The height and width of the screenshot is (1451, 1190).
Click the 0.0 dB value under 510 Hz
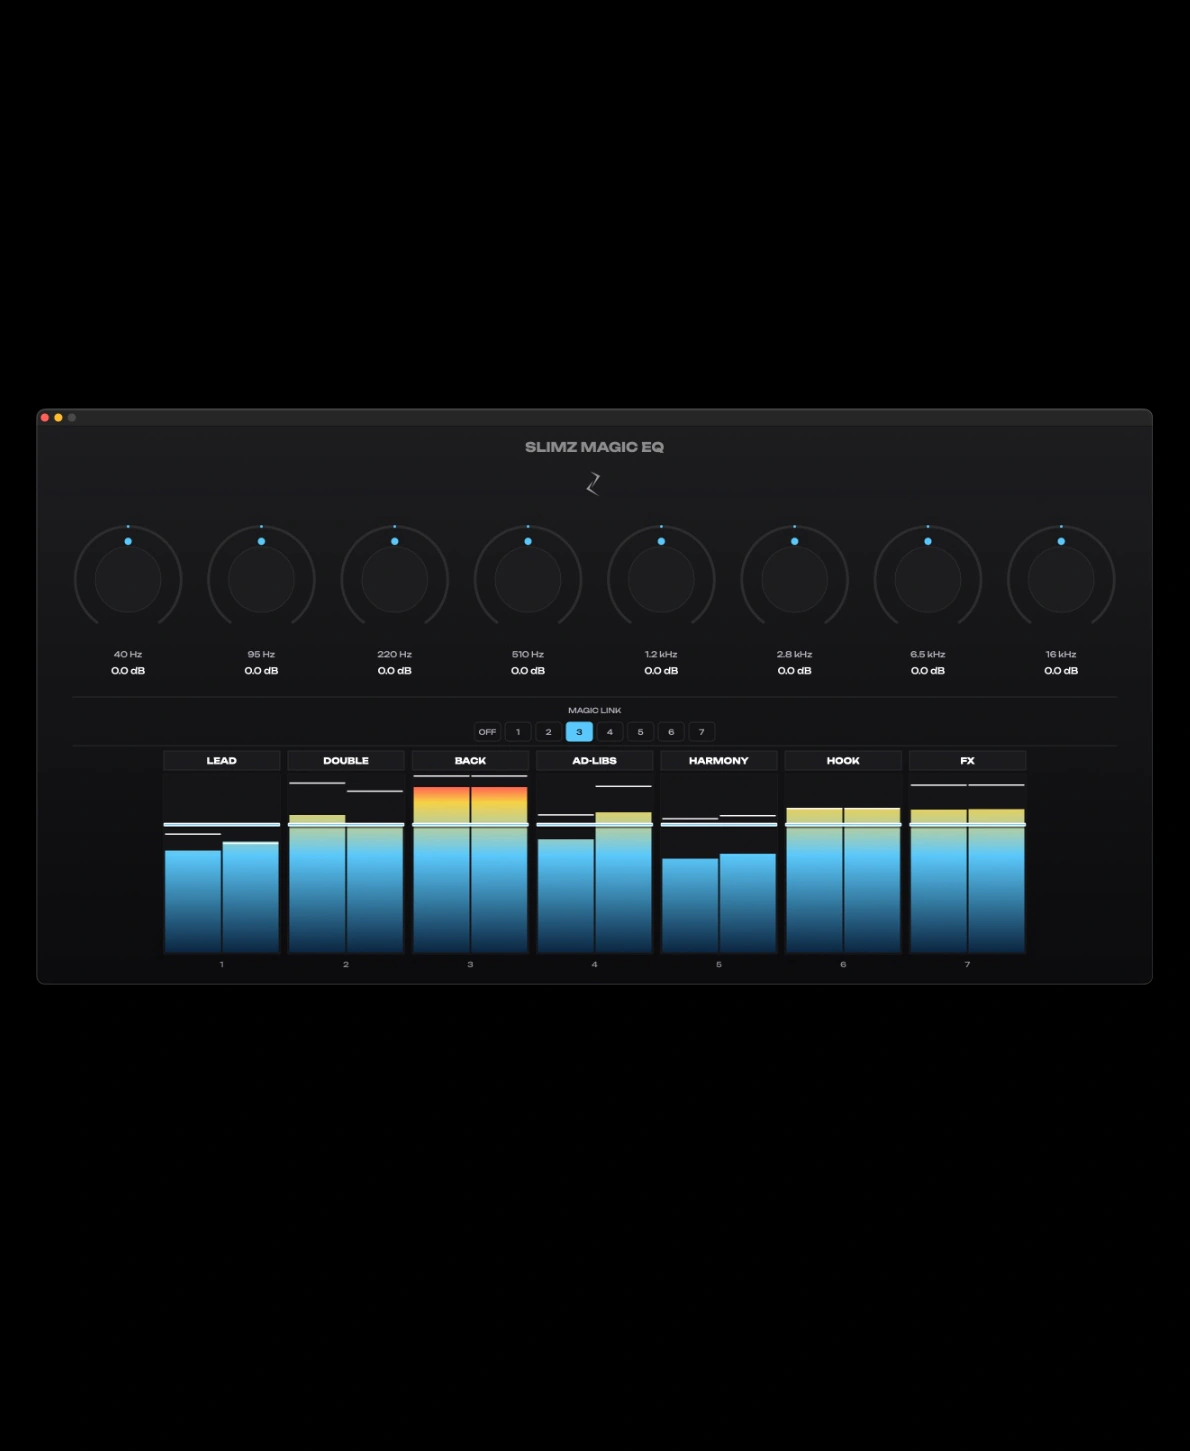[528, 671]
